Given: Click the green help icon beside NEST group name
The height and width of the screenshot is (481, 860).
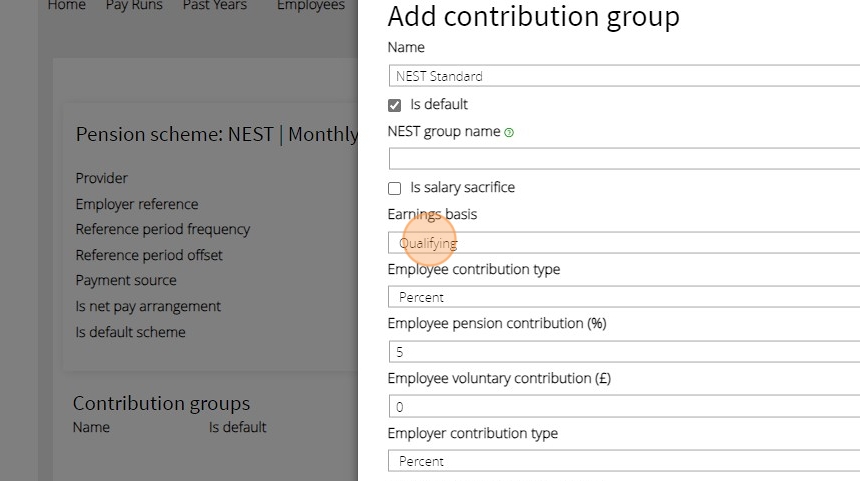Looking at the screenshot, I should coord(509,132).
